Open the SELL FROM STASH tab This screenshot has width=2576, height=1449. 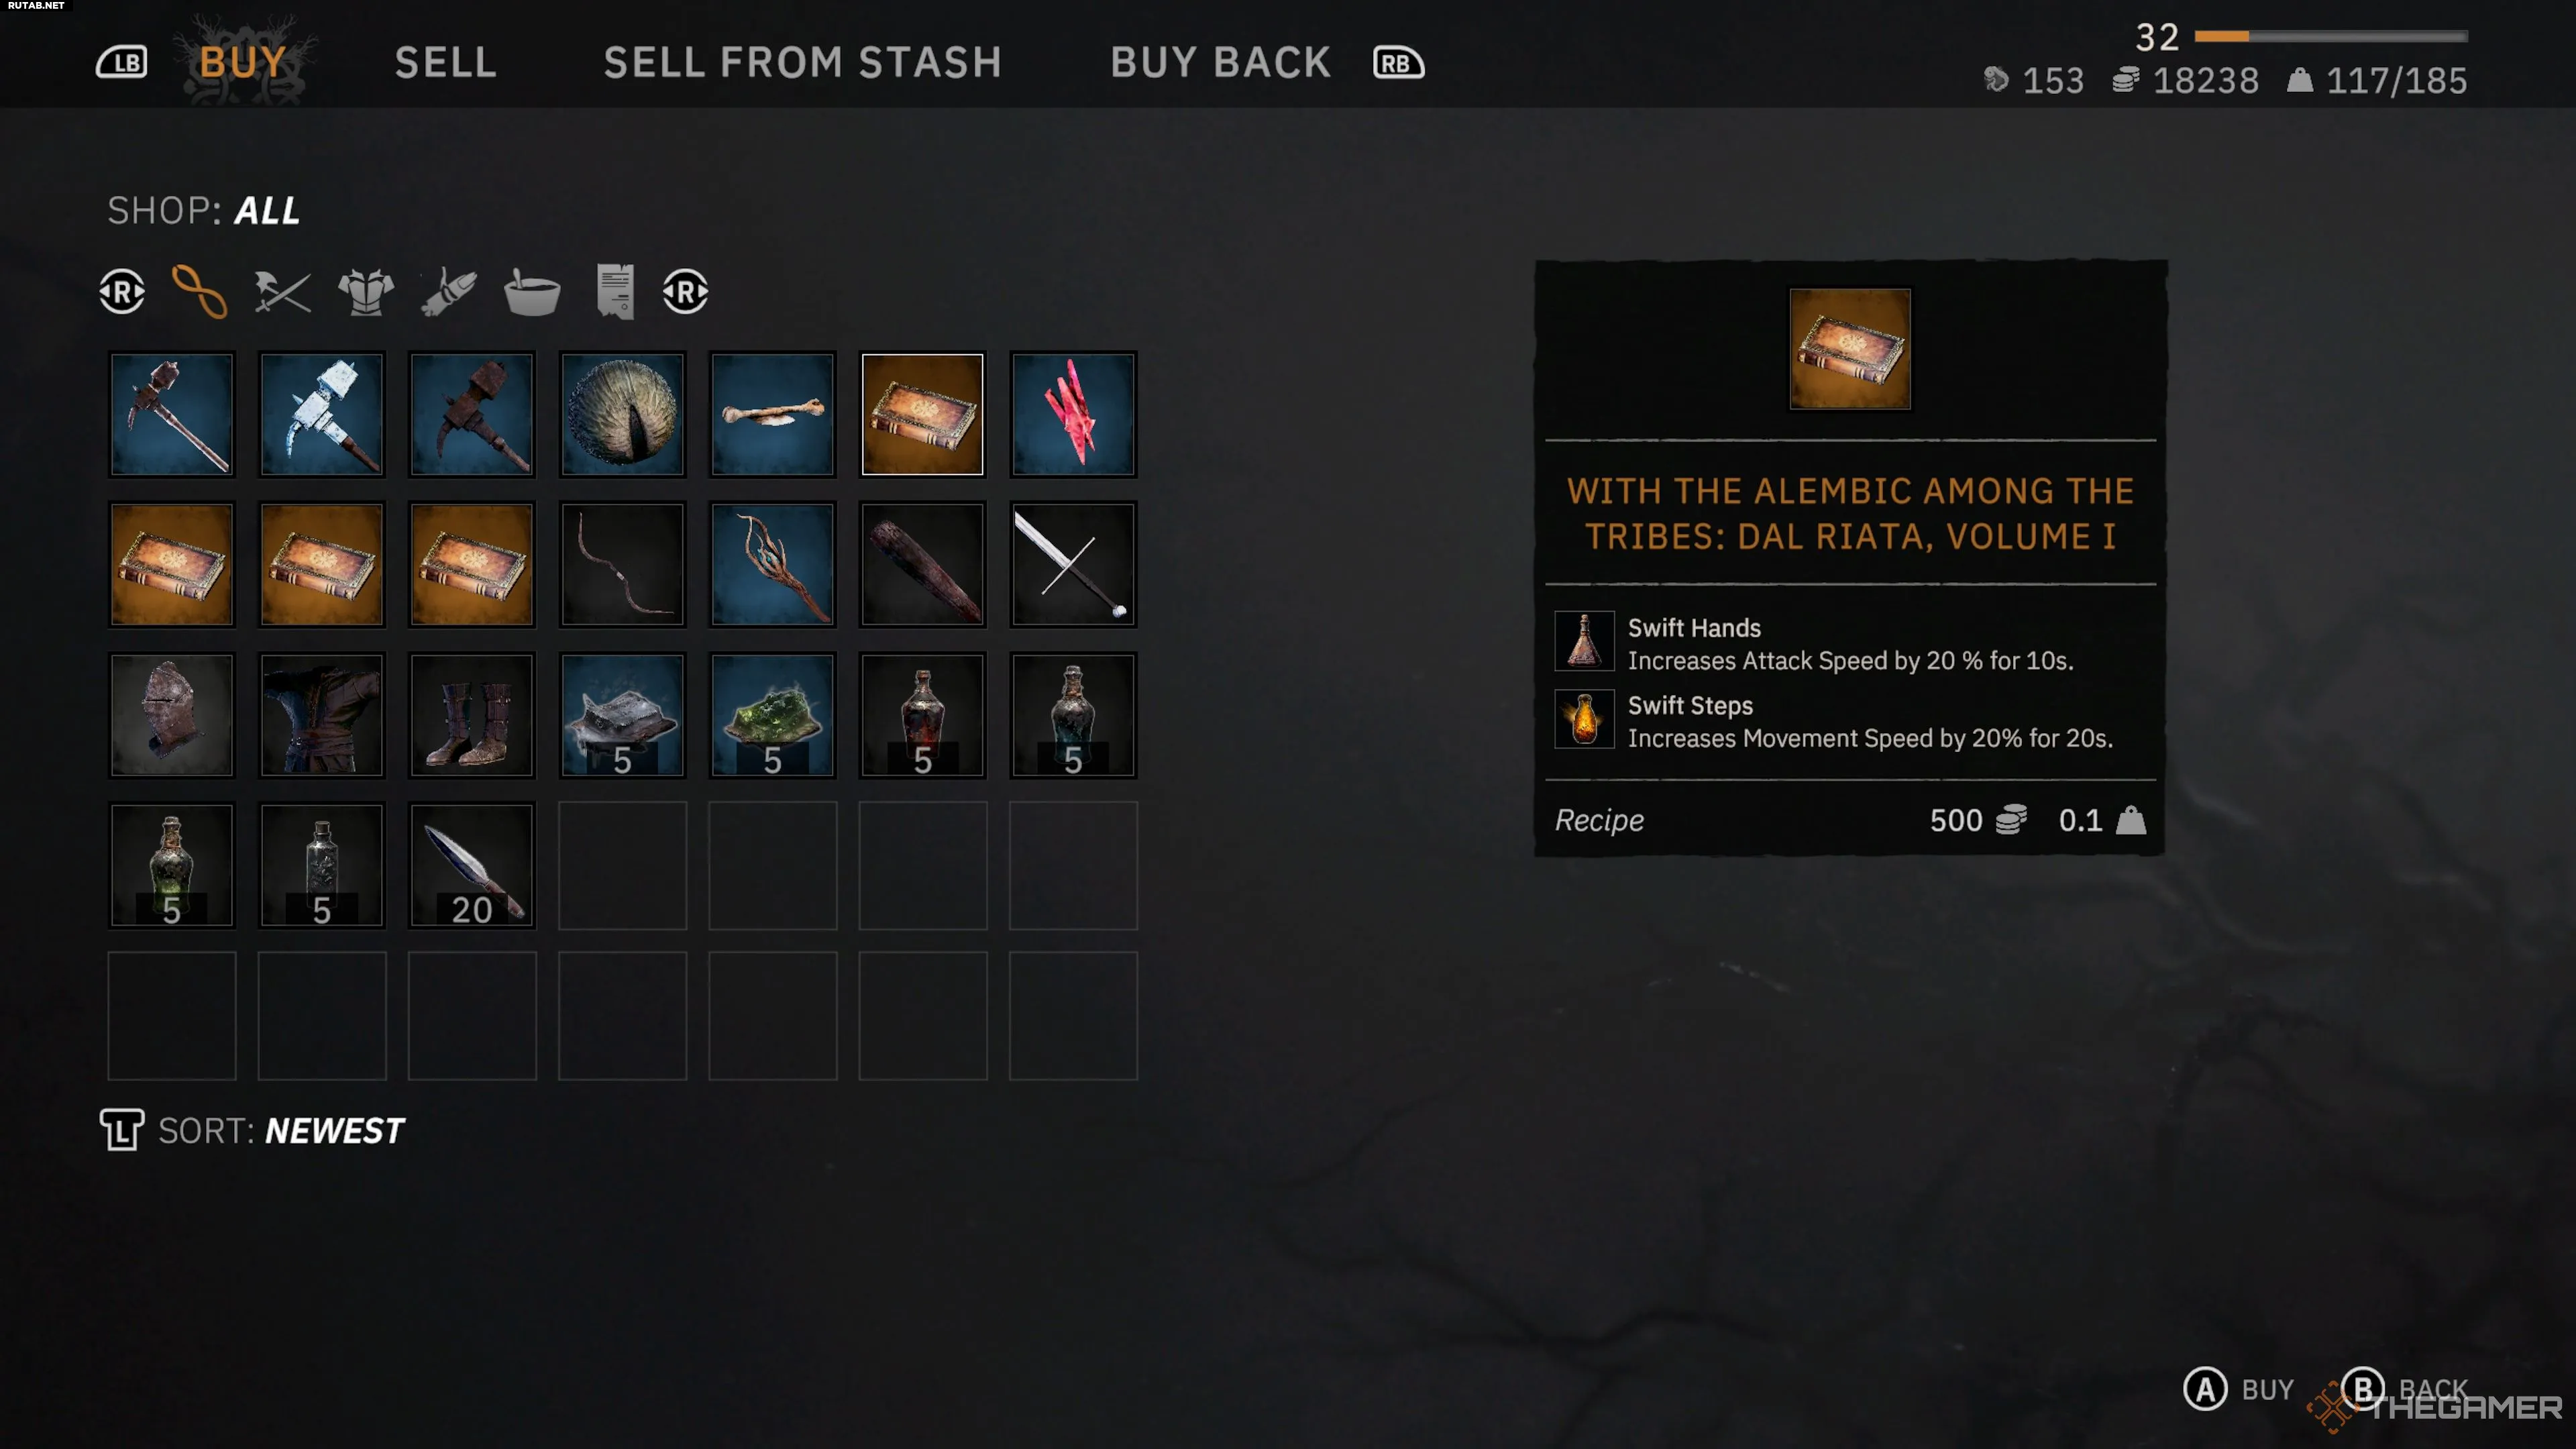click(802, 62)
